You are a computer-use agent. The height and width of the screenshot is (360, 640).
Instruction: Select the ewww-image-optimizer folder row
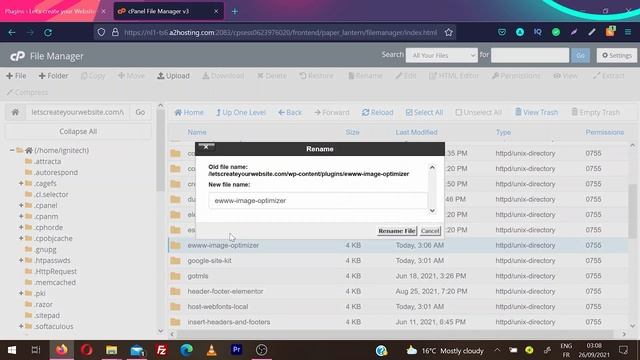pos(398,245)
